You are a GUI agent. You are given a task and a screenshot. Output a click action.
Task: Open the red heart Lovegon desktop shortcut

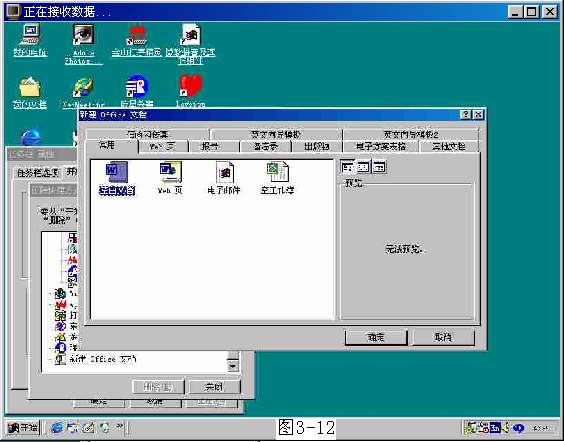pos(191,92)
